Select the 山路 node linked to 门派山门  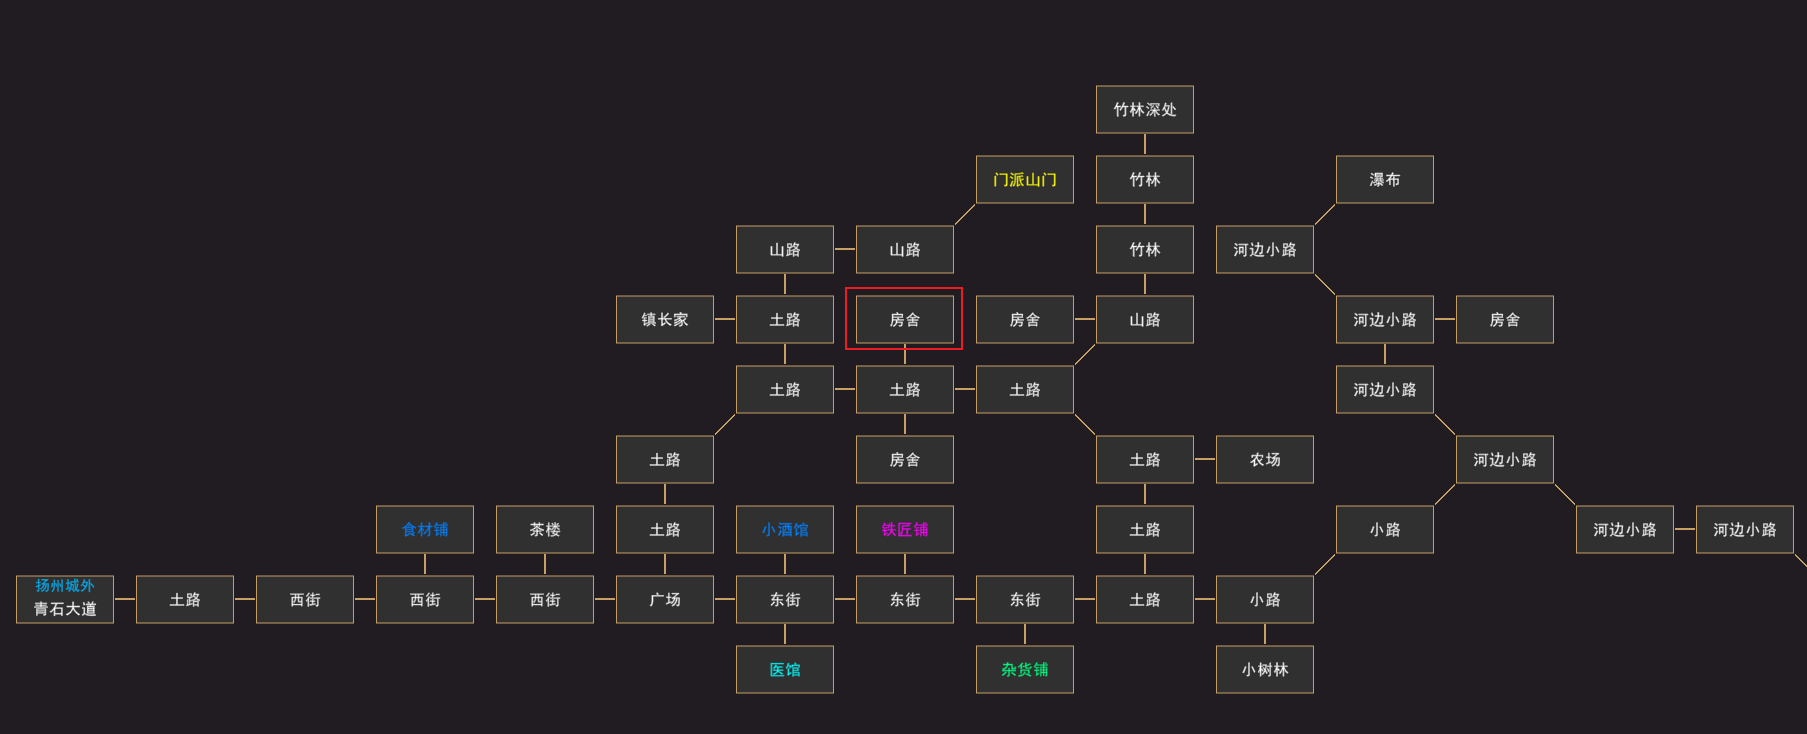click(x=904, y=249)
